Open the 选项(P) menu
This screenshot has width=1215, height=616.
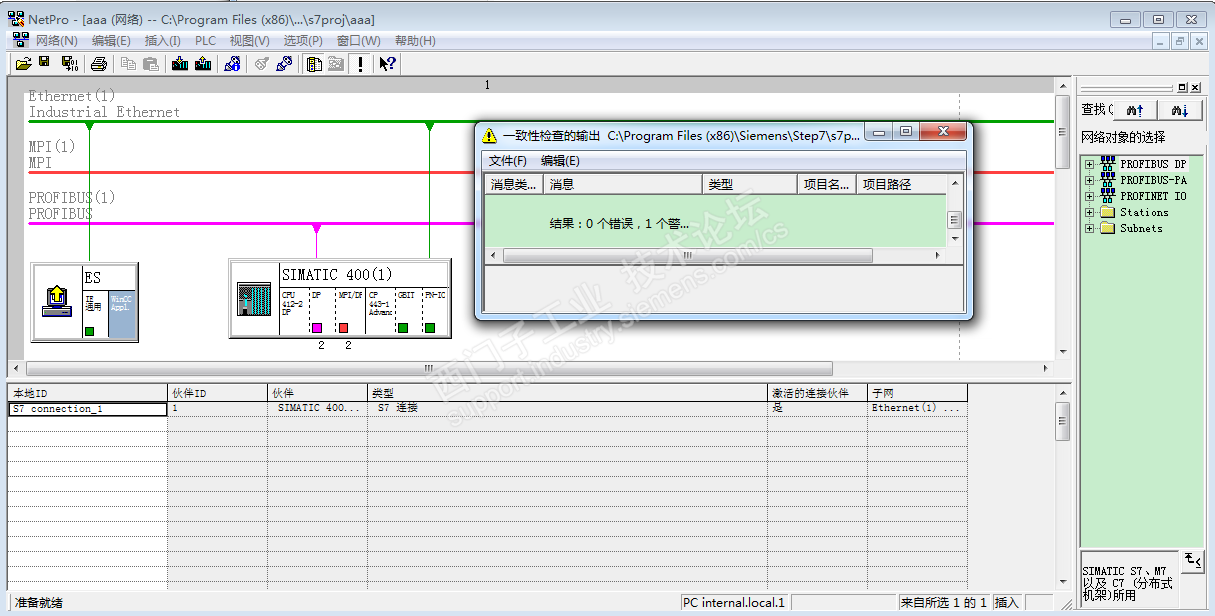[x=303, y=41]
